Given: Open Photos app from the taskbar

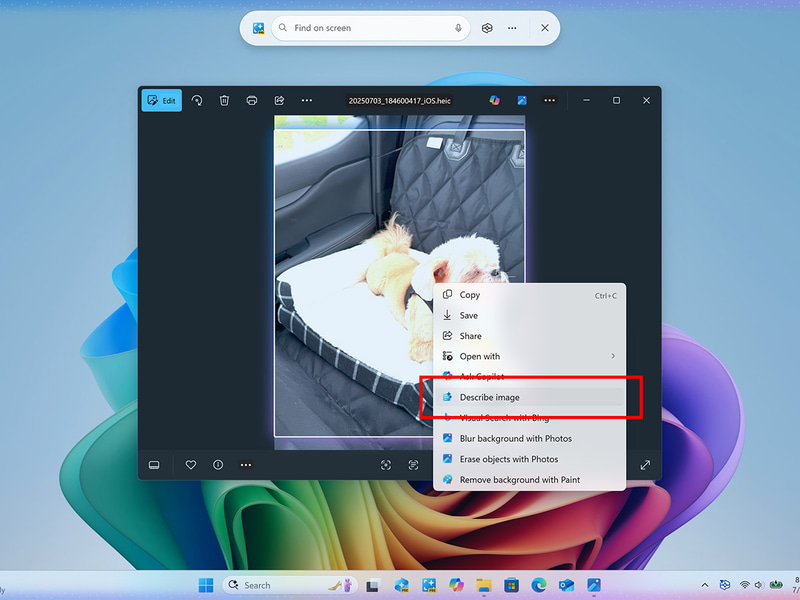Looking at the screenshot, I should click(594, 585).
